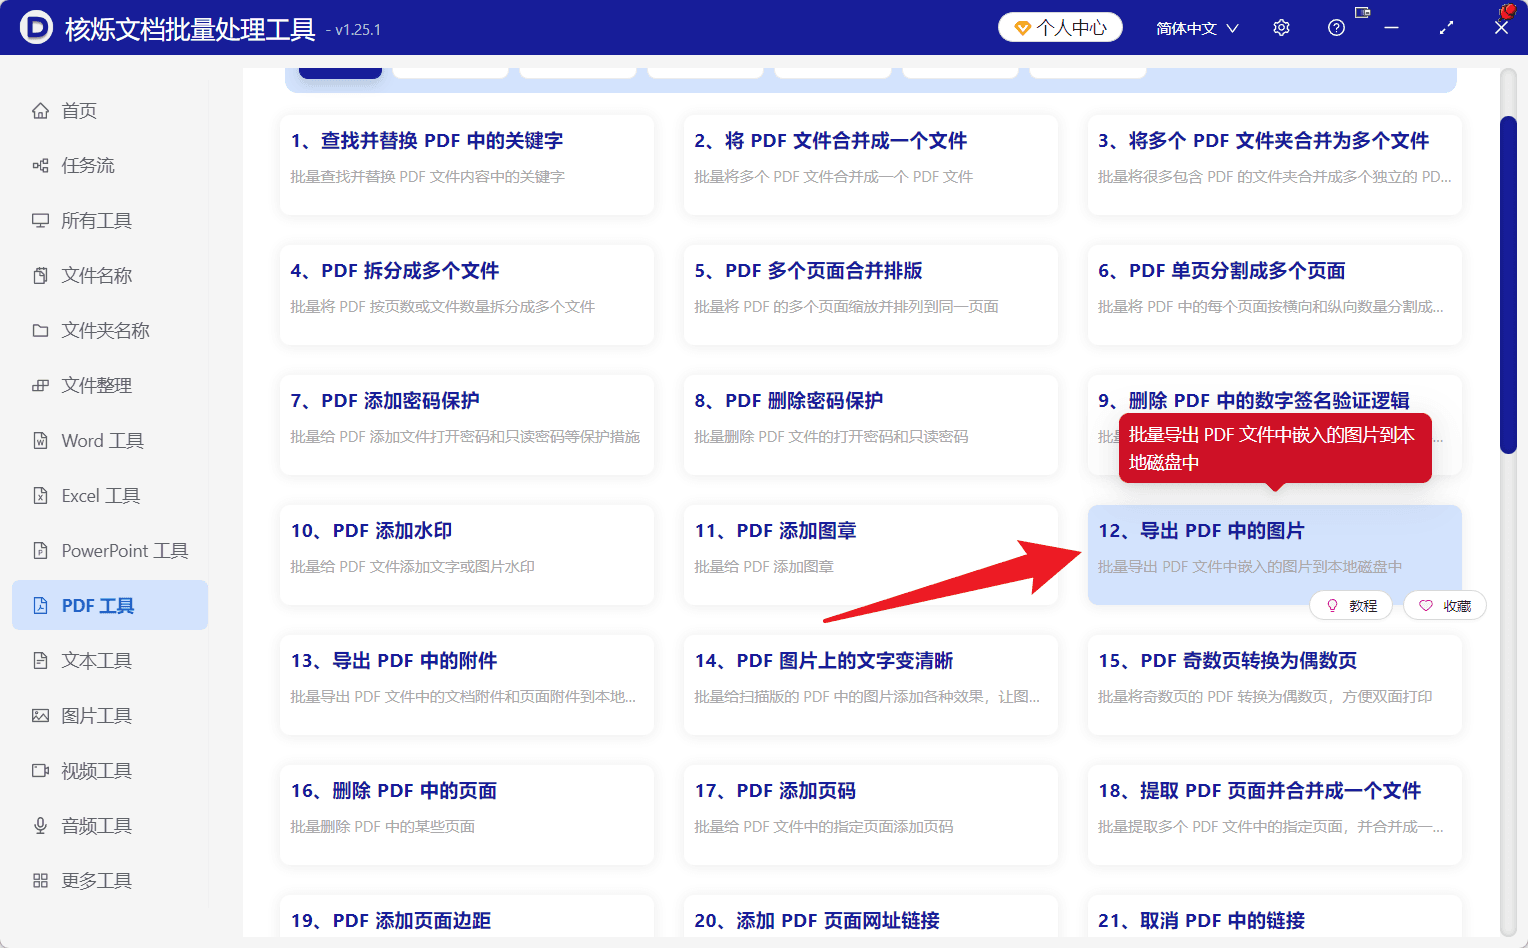
Task: Open the 个人中心 user center
Action: pos(1060,28)
